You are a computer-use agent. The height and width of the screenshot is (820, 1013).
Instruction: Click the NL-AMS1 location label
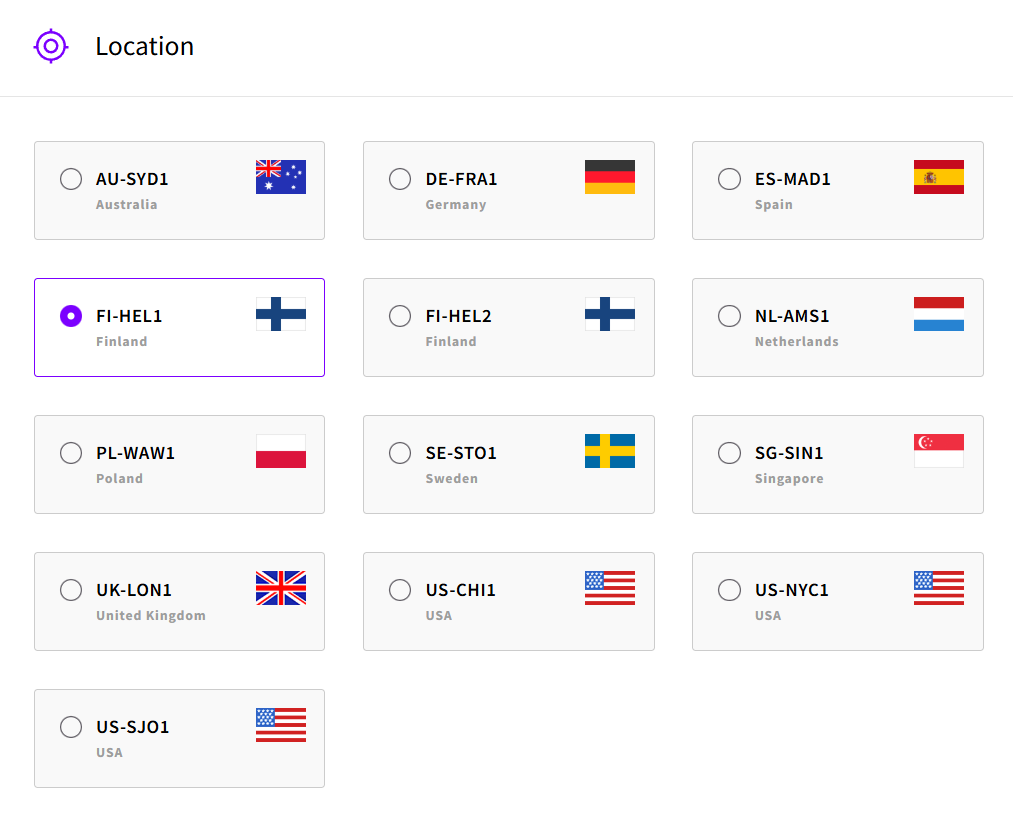pos(792,316)
